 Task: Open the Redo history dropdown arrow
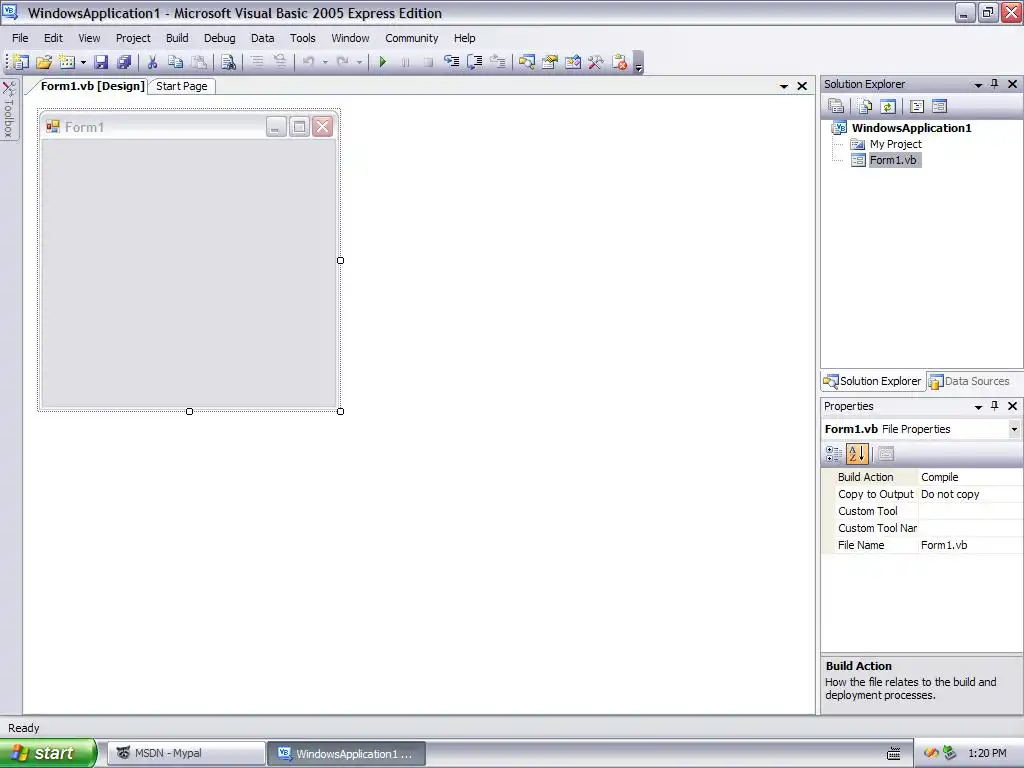[359, 62]
